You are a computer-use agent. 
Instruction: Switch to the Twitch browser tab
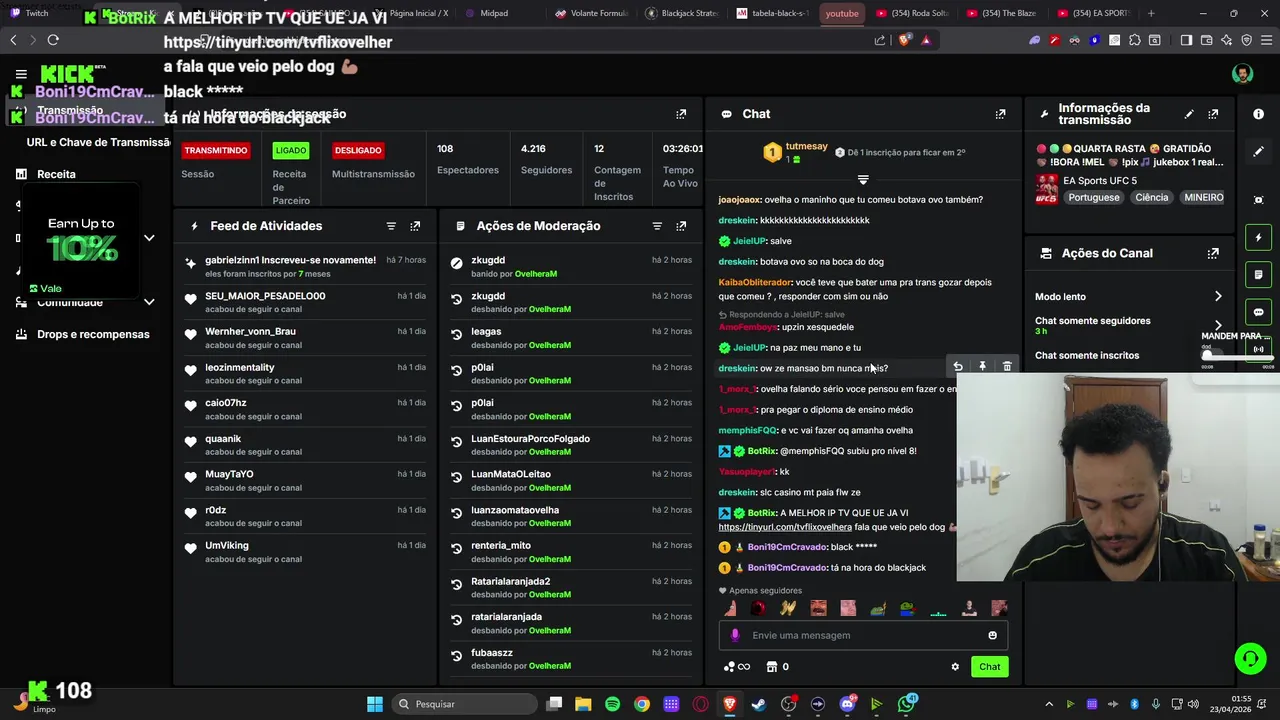coord(37,13)
